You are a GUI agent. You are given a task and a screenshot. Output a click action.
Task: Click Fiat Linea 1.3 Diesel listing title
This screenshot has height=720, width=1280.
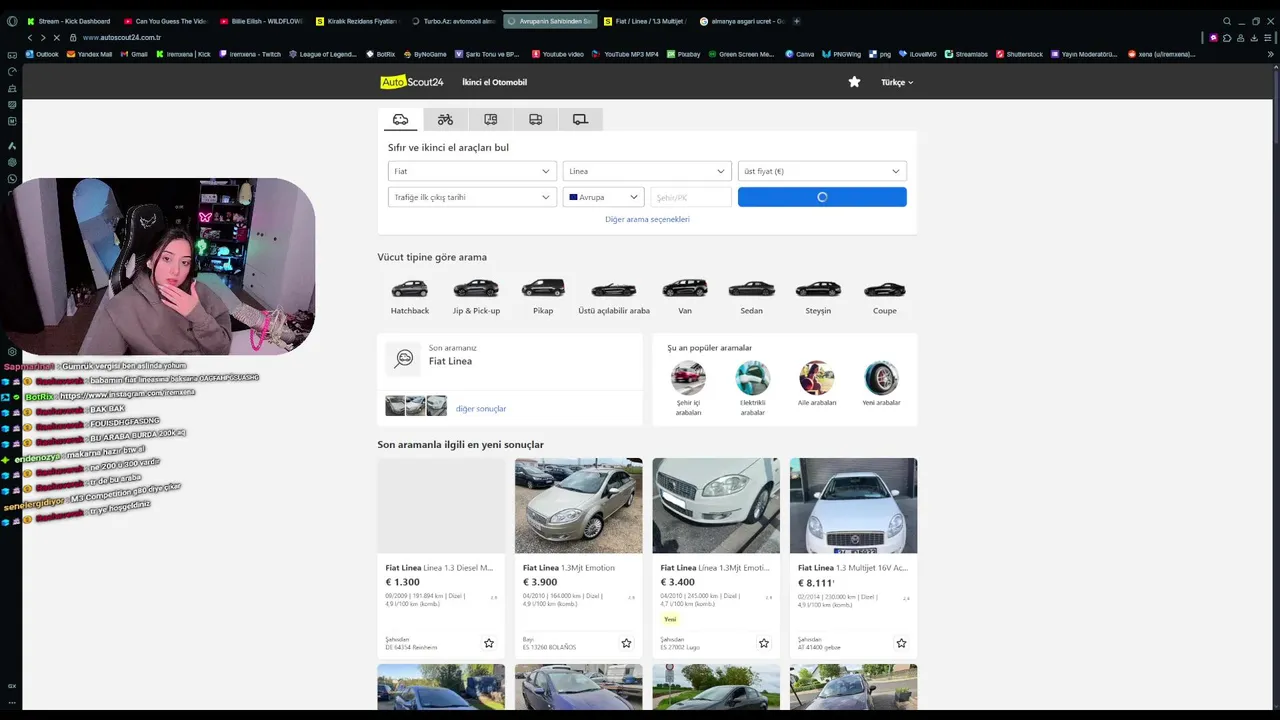(x=439, y=567)
